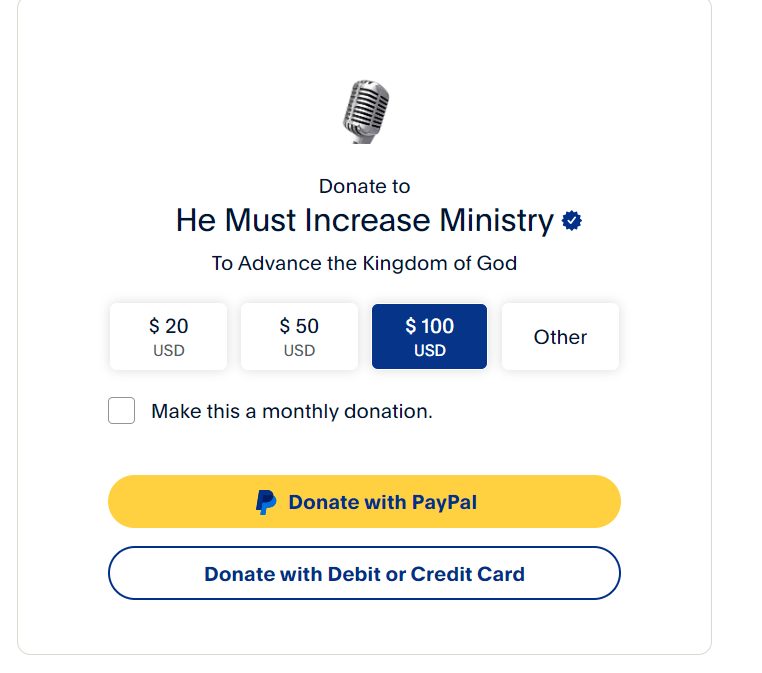762x673 pixels.
Task: Click the PayPal logo on the yellow button
Action: pyautogui.click(x=266, y=502)
